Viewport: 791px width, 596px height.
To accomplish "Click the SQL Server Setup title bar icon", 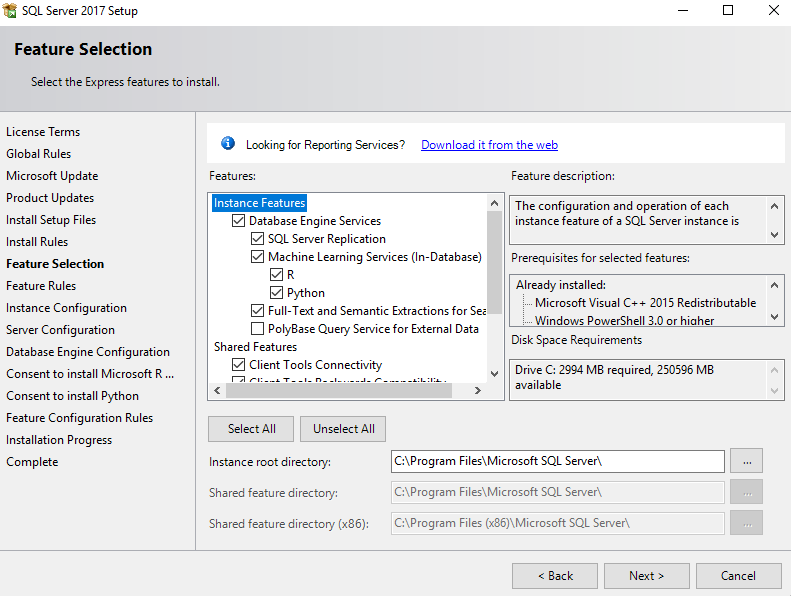I will click(10, 10).
